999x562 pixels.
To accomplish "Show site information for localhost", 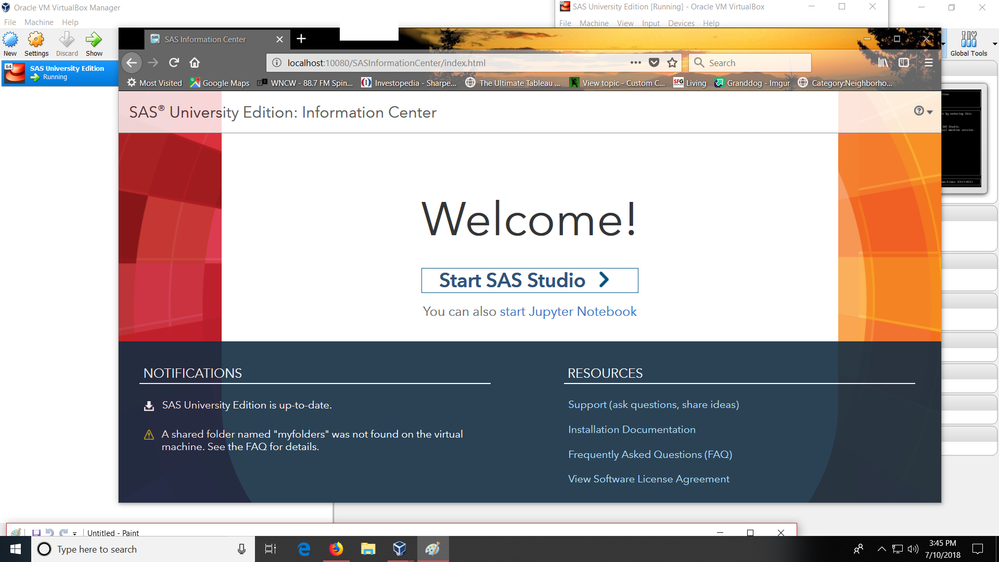I will pyautogui.click(x=277, y=62).
